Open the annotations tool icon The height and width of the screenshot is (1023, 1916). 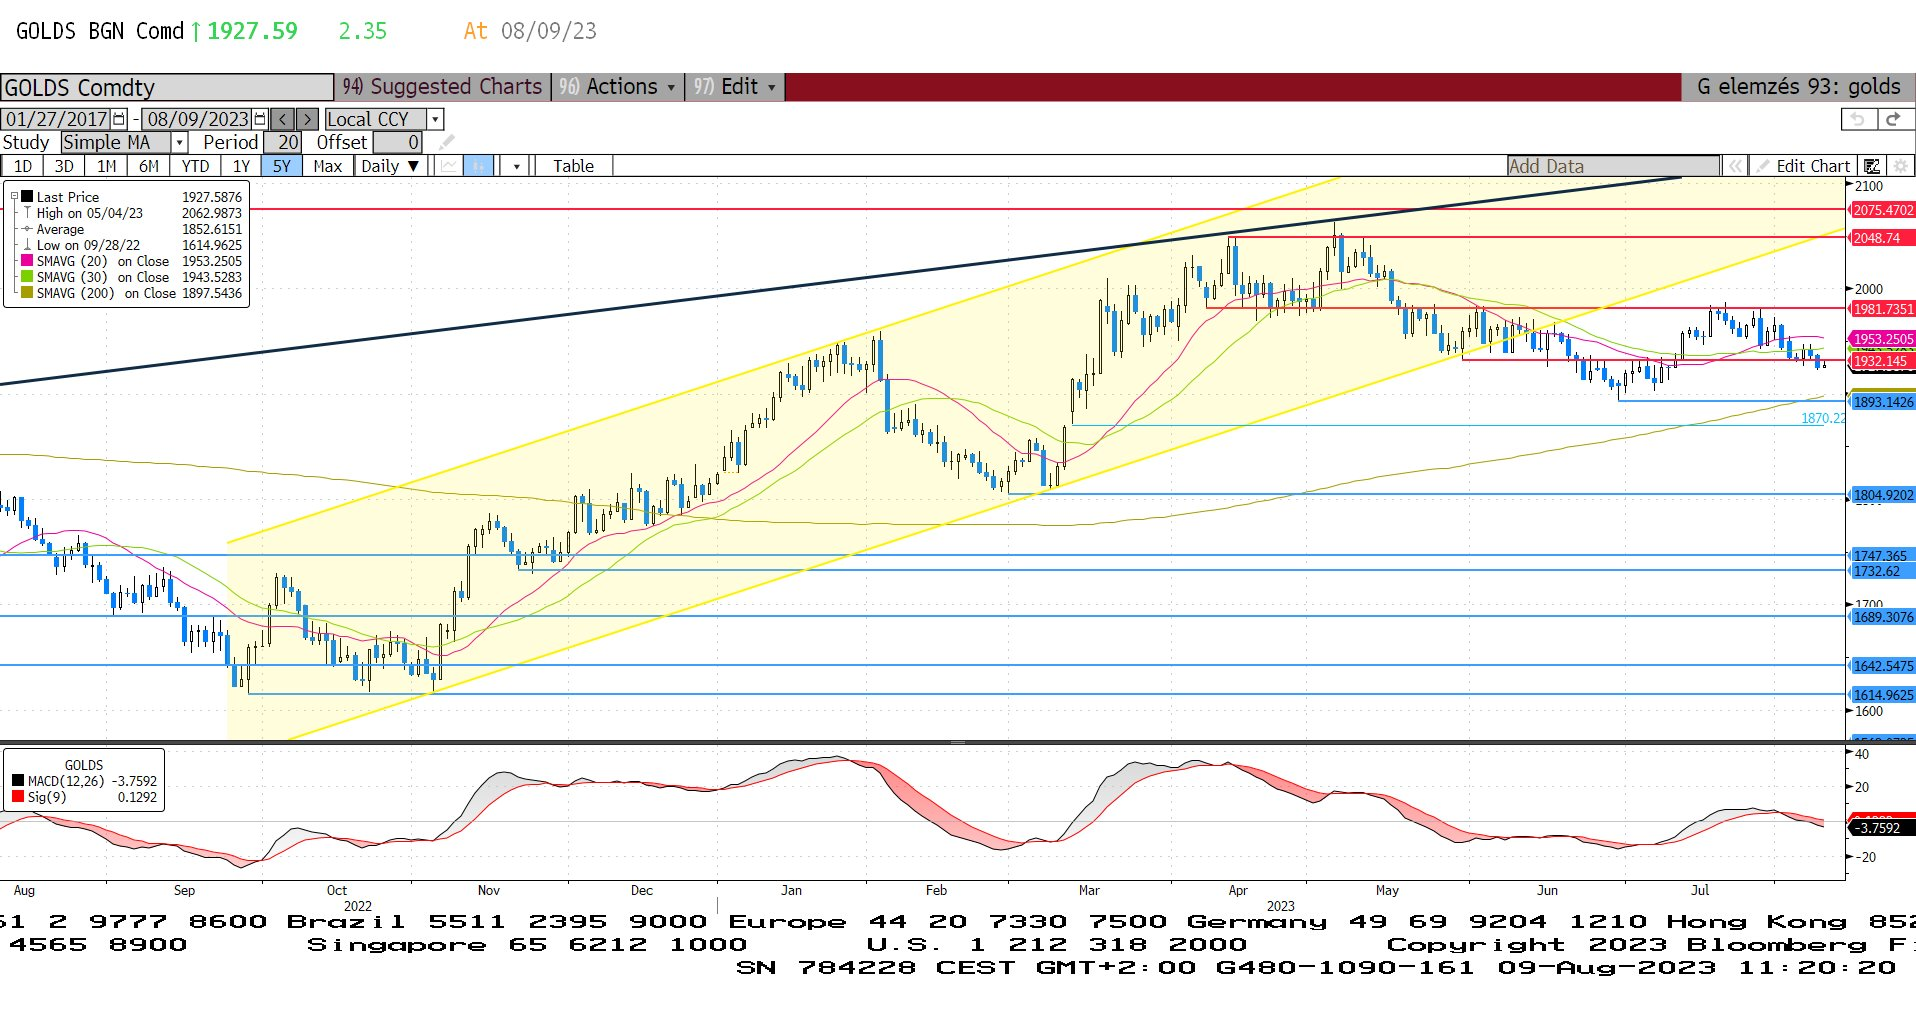coord(1872,166)
